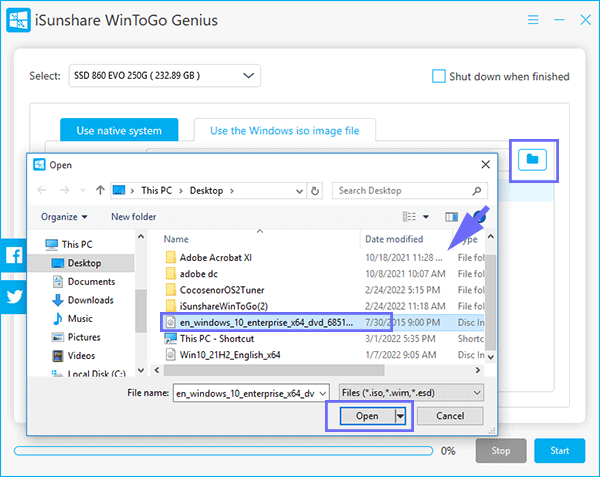Select iSunshareWinToGo(2) folder
The height and width of the screenshot is (477, 600).
(x=224, y=306)
